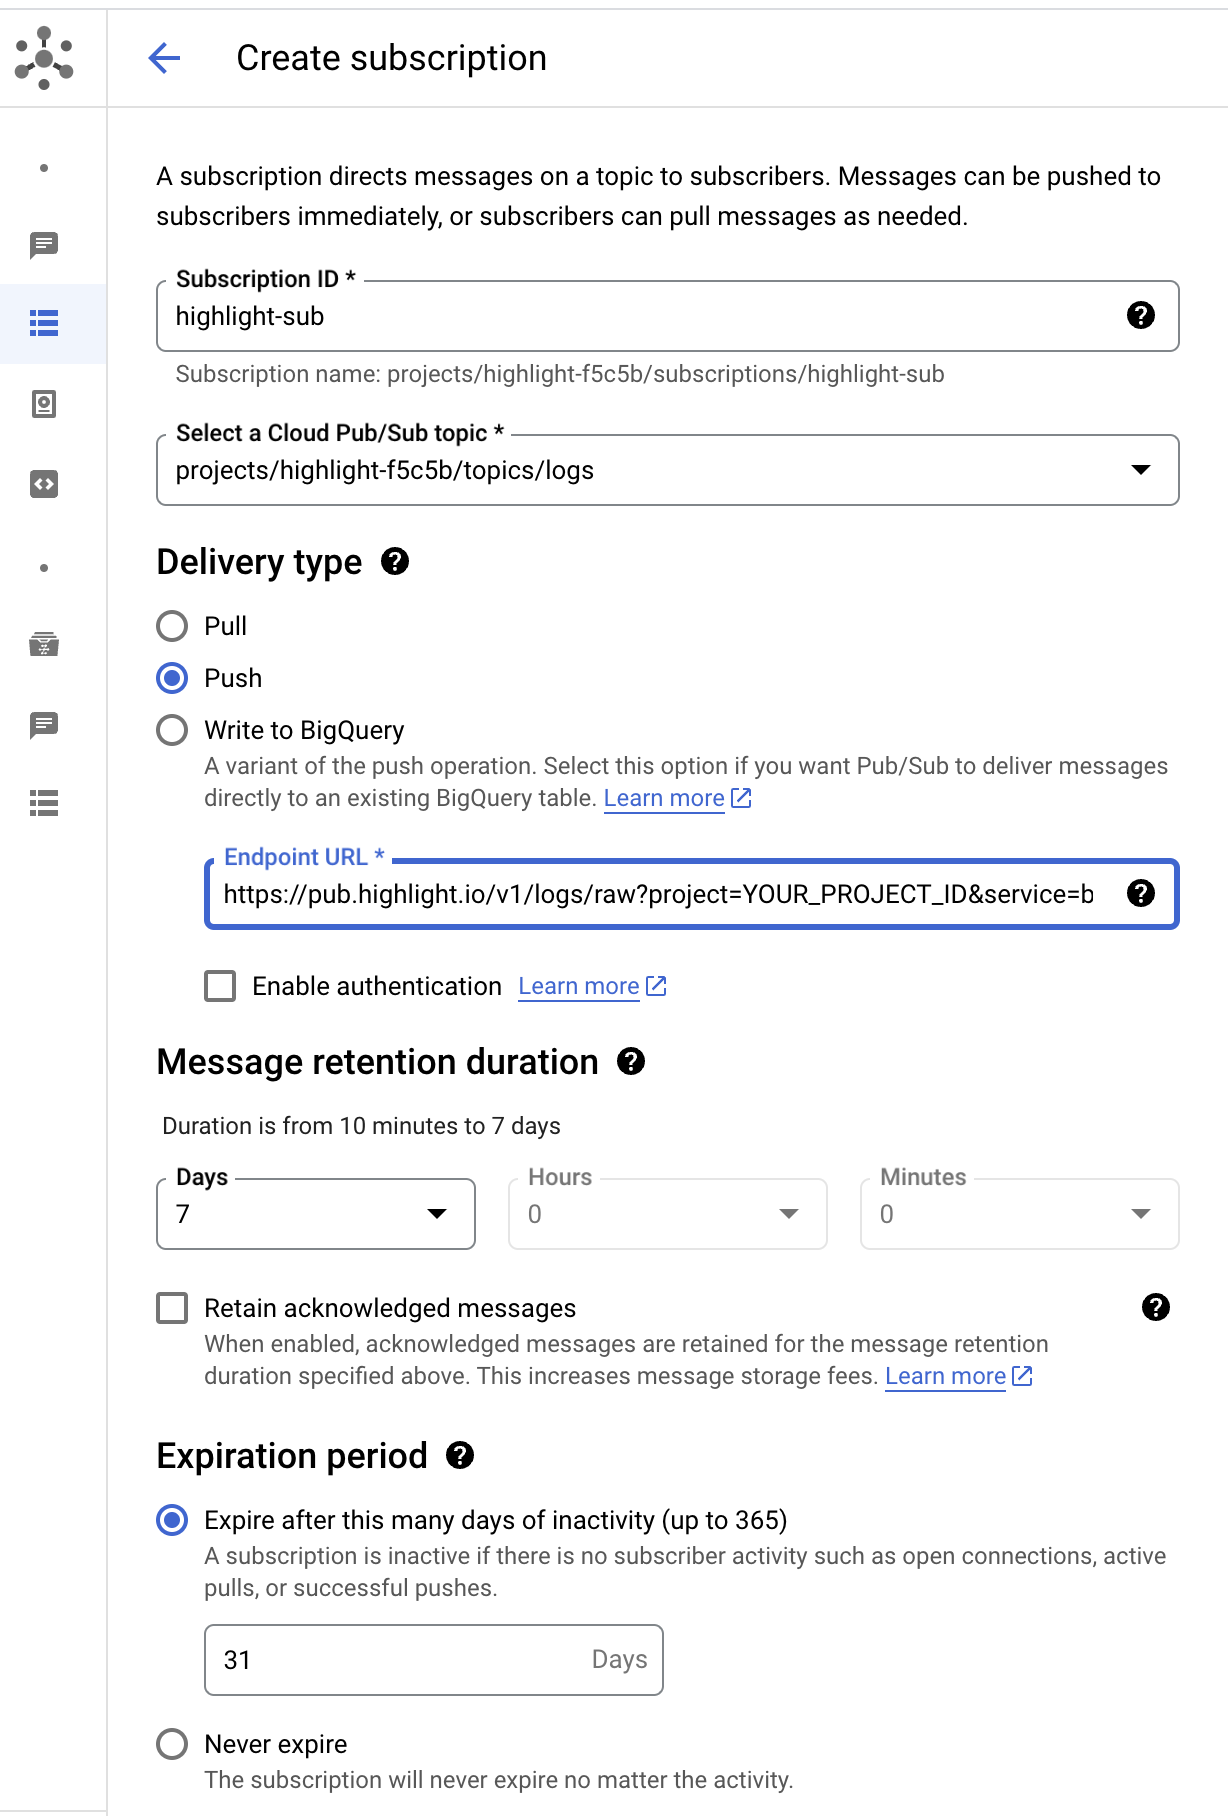Open the Days retention dropdown
This screenshot has width=1228, height=1816.
[x=315, y=1214]
